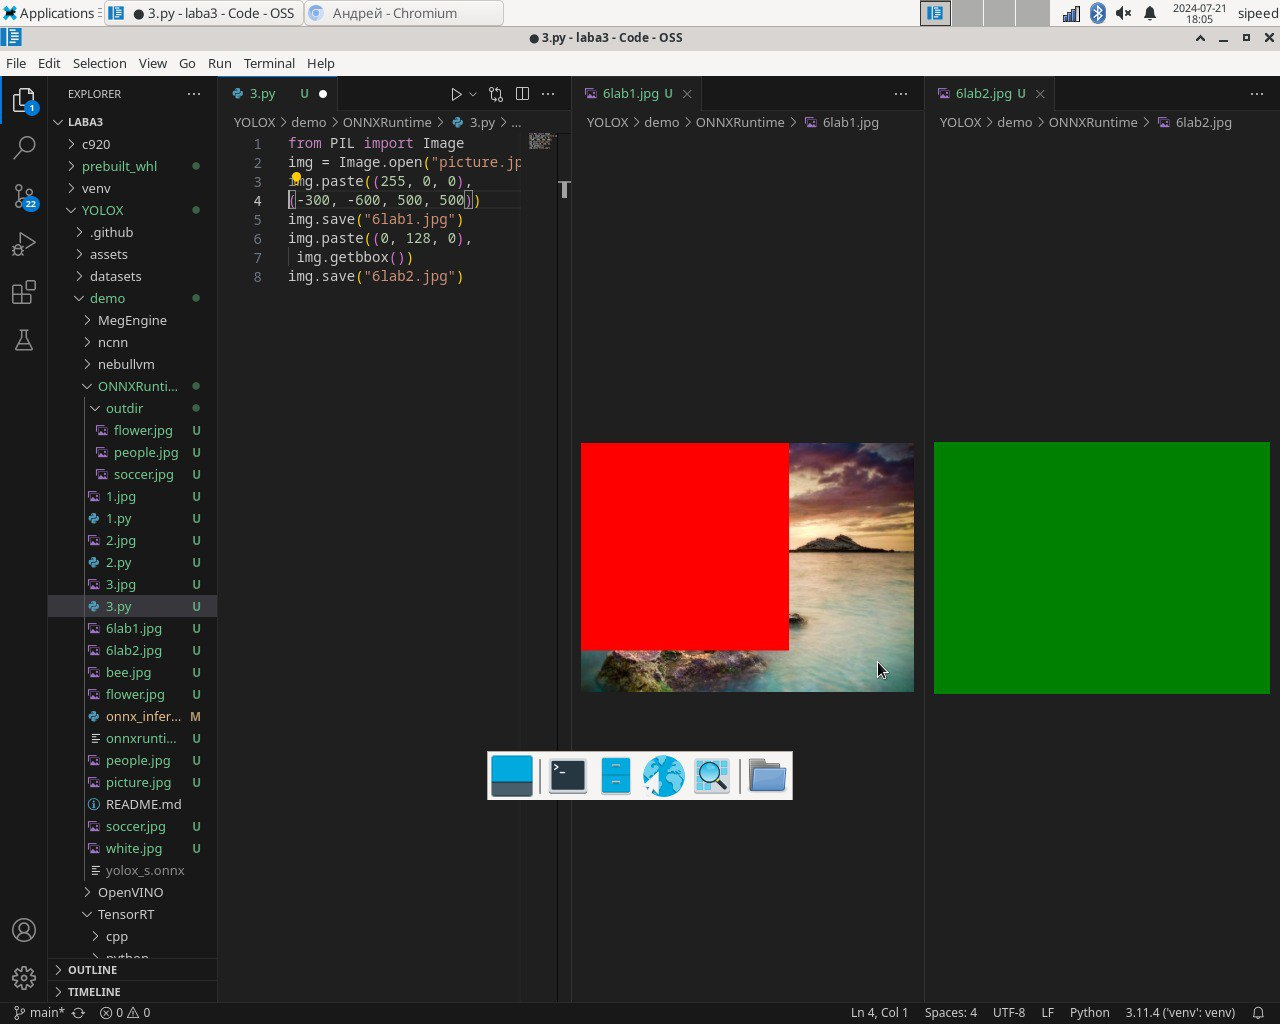Collapse the outdir folder
The height and width of the screenshot is (1024, 1280).
(x=124, y=408)
